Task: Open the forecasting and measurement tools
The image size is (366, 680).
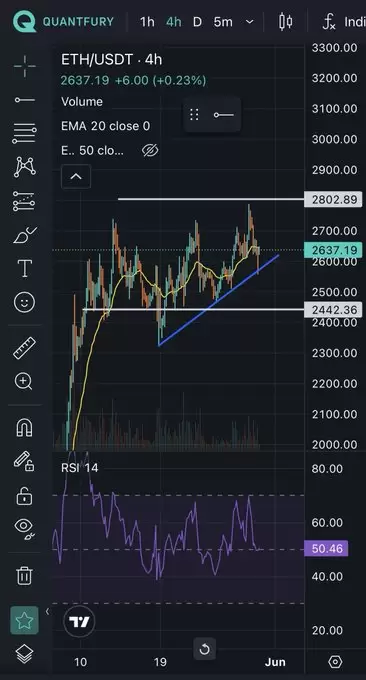Action: click(x=24, y=201)
